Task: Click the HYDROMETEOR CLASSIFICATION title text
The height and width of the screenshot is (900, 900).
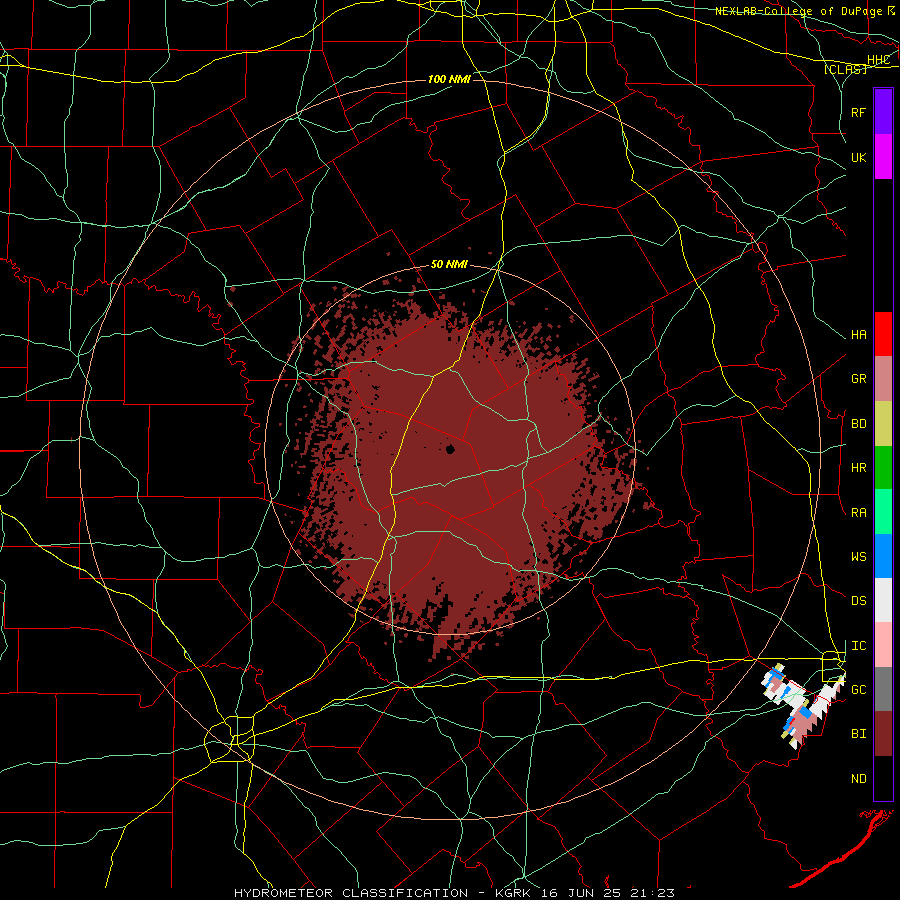Action: (351, 893)
